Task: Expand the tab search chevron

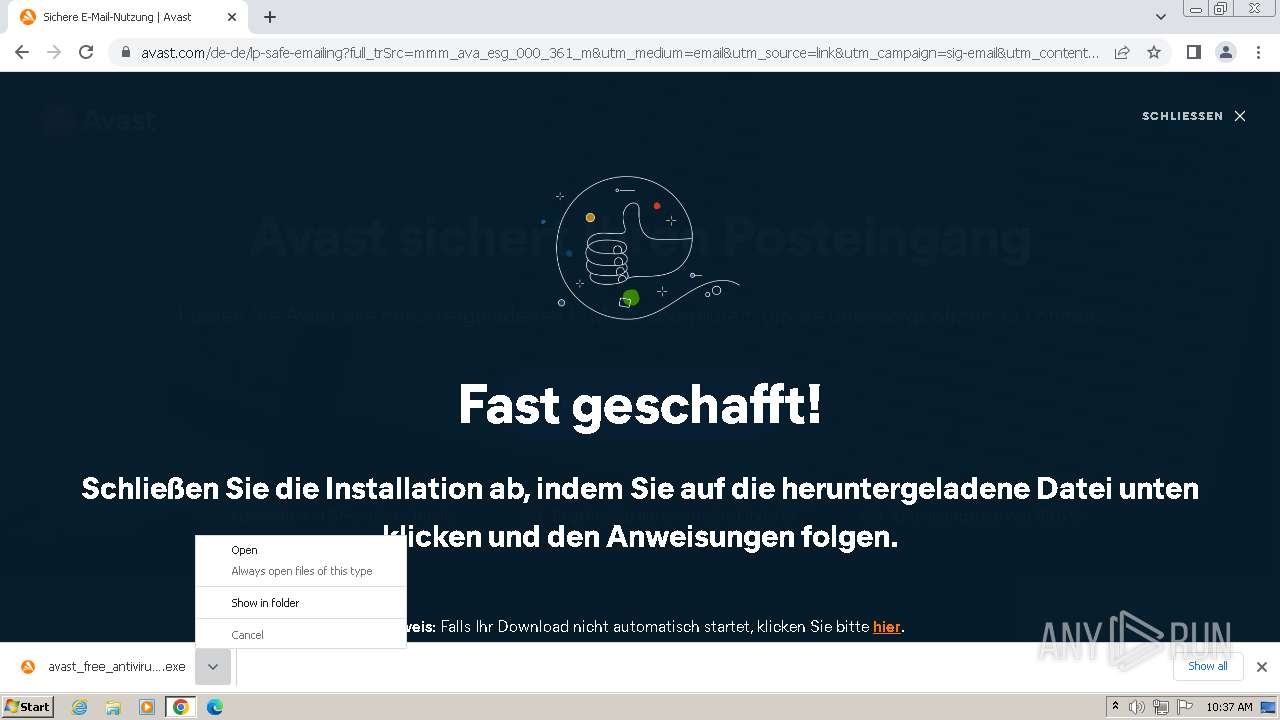Action: tap(1160, 17)
